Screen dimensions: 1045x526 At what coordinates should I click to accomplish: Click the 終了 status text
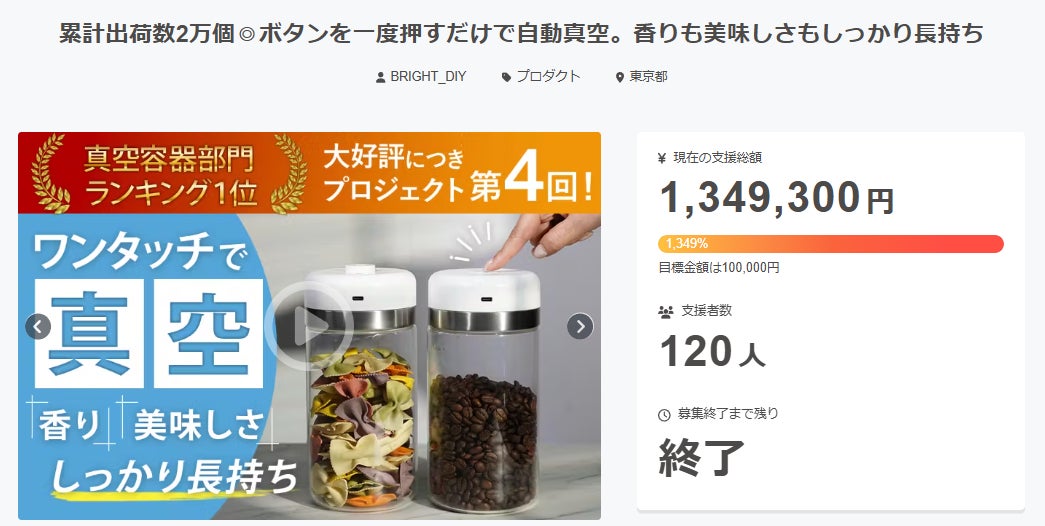(x=702, y=457)
